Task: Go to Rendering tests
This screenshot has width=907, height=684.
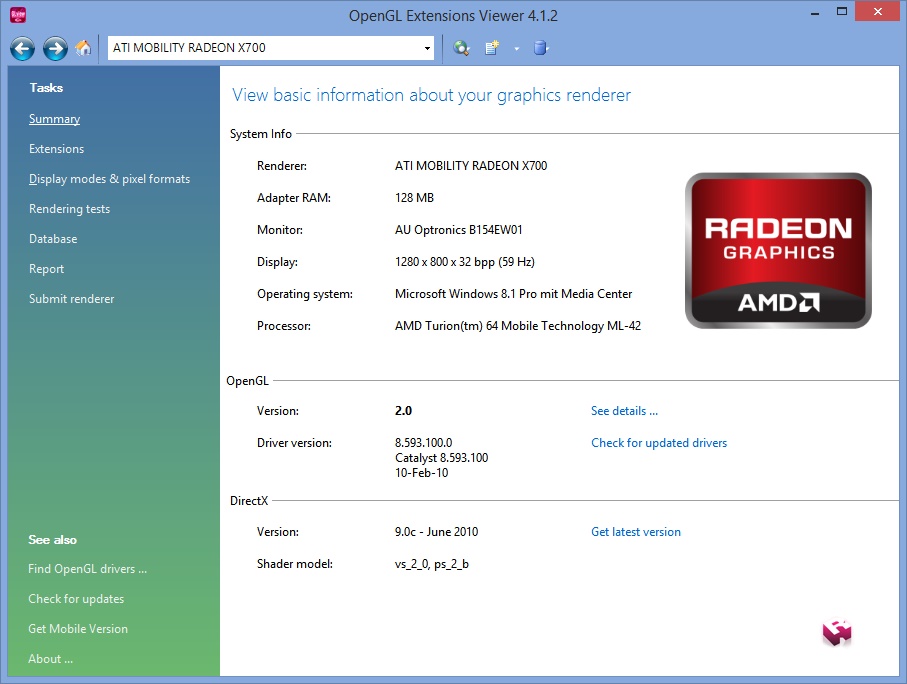Action: [x=69, y=209]
